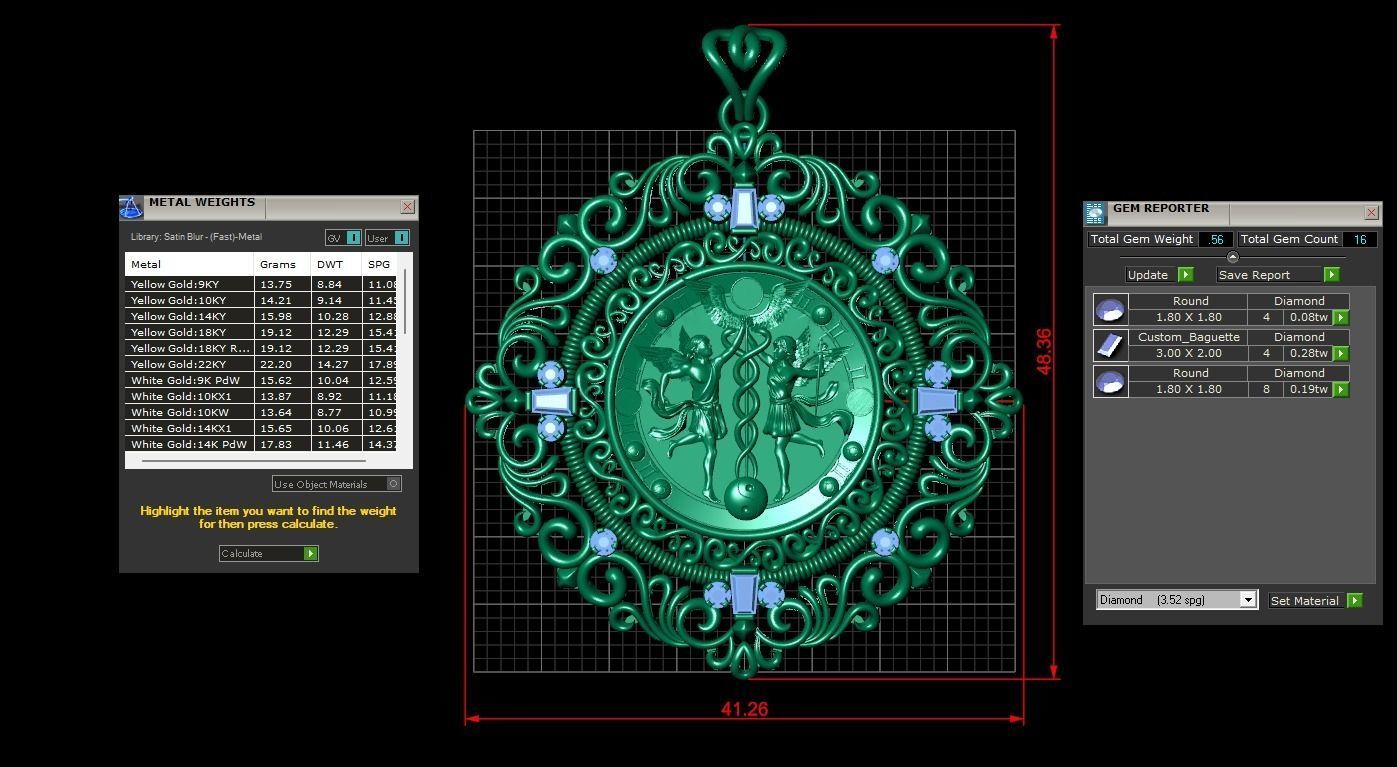This screenshot has height=767, width=1397.
Task: Click green arrow beside 0.19tw
Action: point(1341,389)
